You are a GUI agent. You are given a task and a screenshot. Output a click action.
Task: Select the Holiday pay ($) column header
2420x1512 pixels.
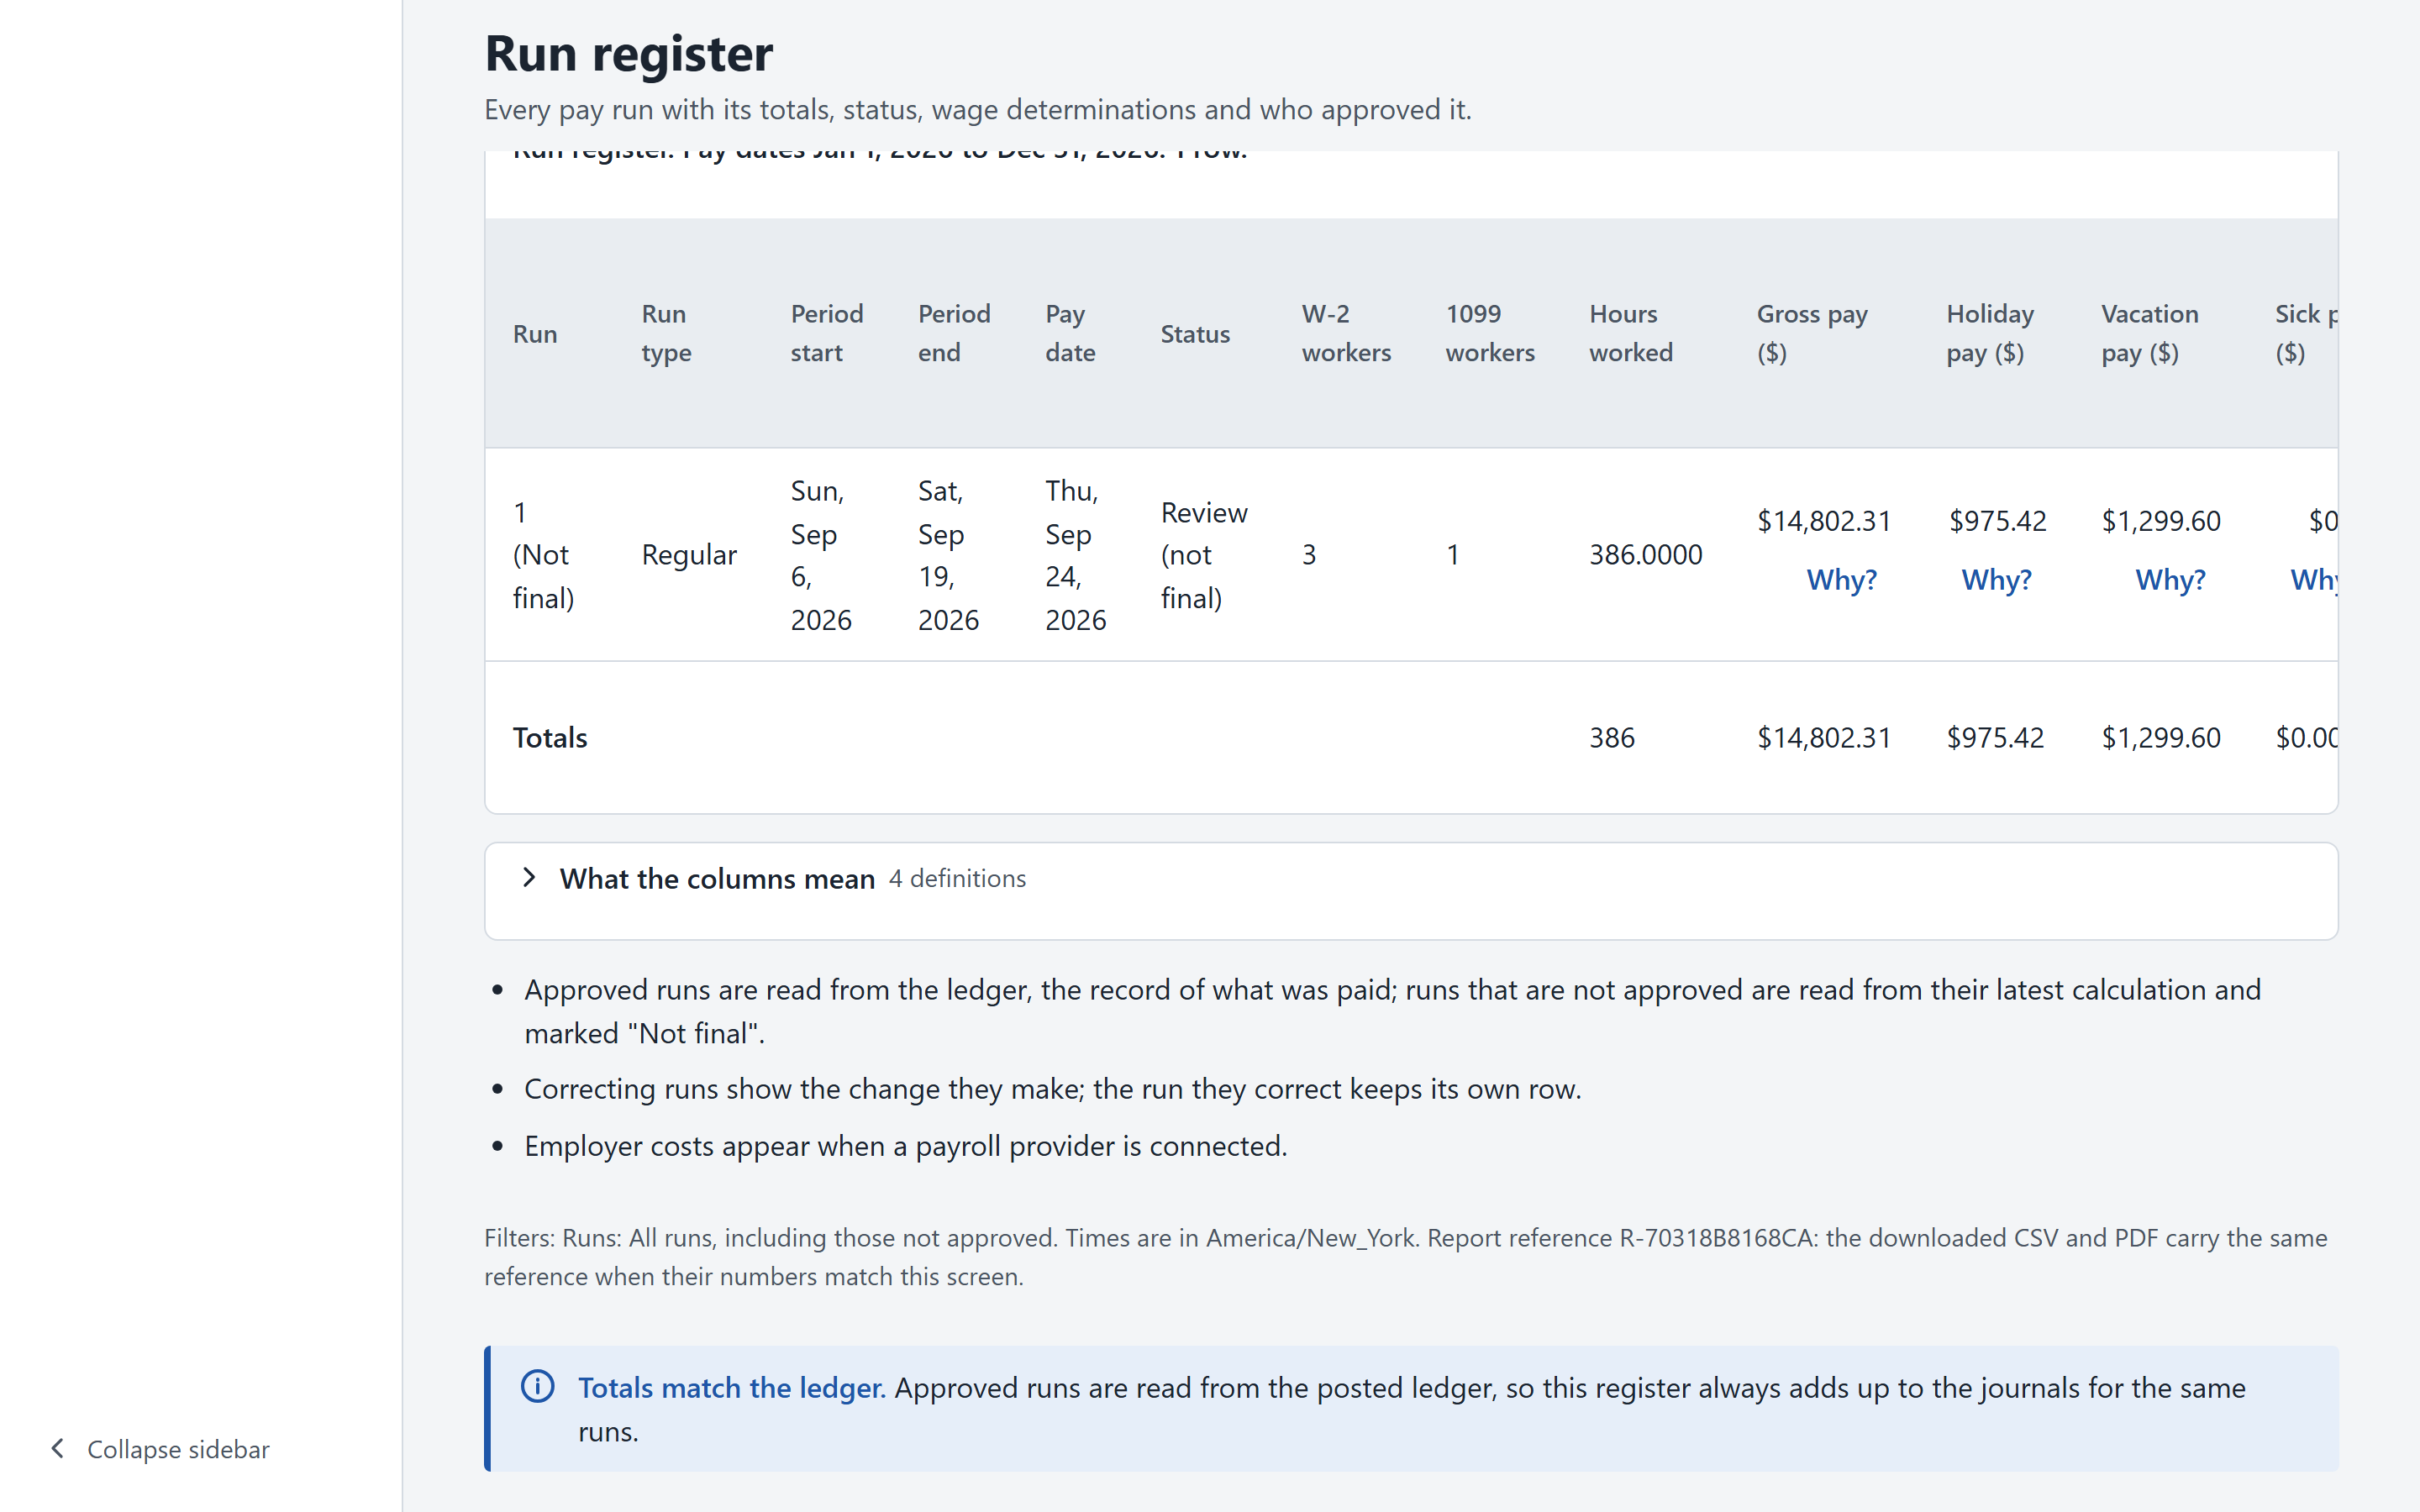click(1990, 333)
